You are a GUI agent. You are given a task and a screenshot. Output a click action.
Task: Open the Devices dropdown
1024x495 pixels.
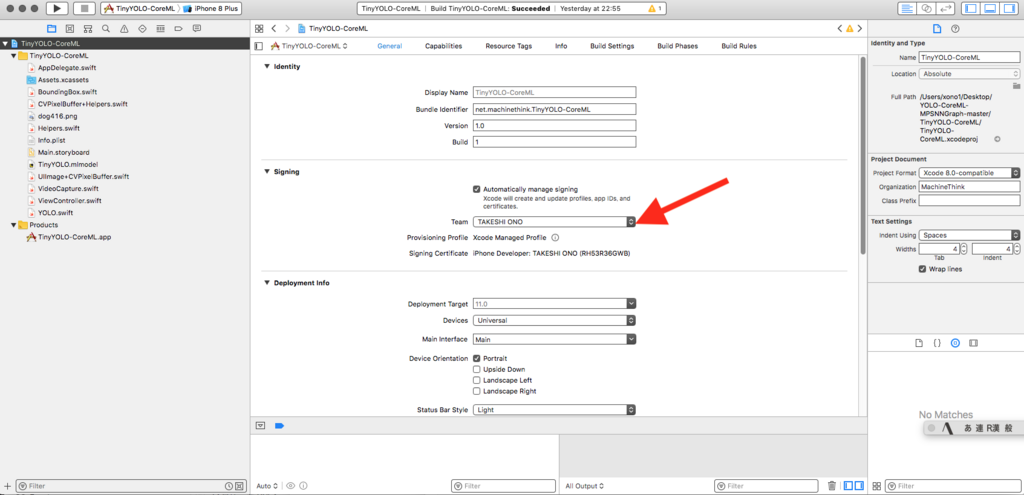554,321
